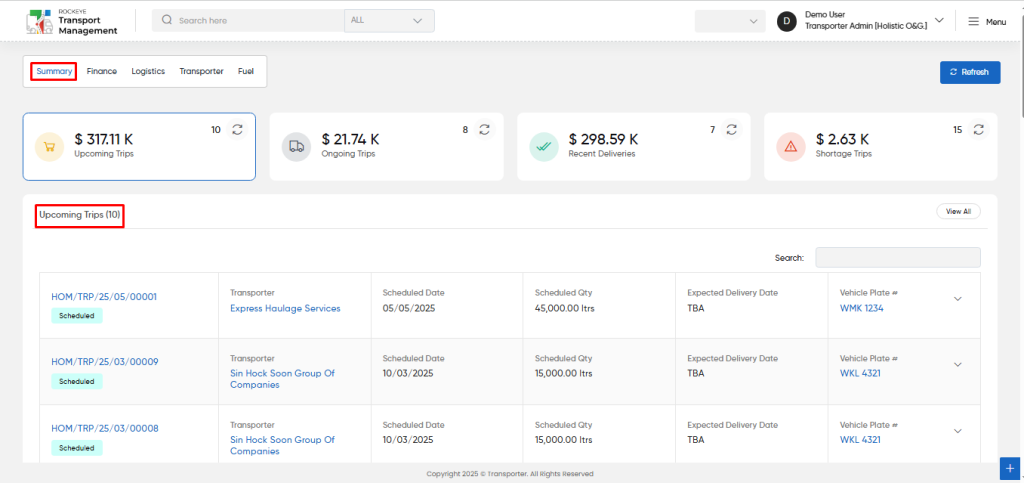The image size is (1024, 483).
Task: Click the Rockeye Transport Management logo
Action: click(72, 22)
